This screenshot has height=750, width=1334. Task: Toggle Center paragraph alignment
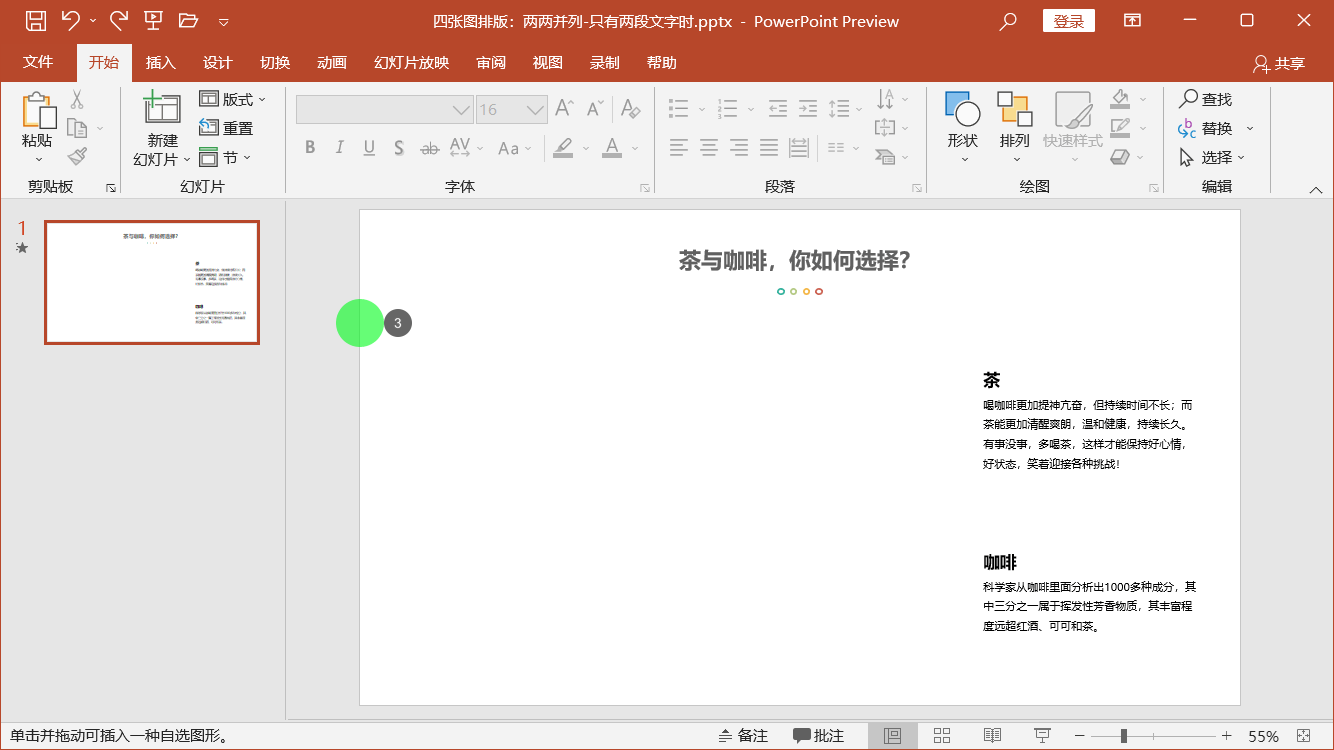point(709,148)
